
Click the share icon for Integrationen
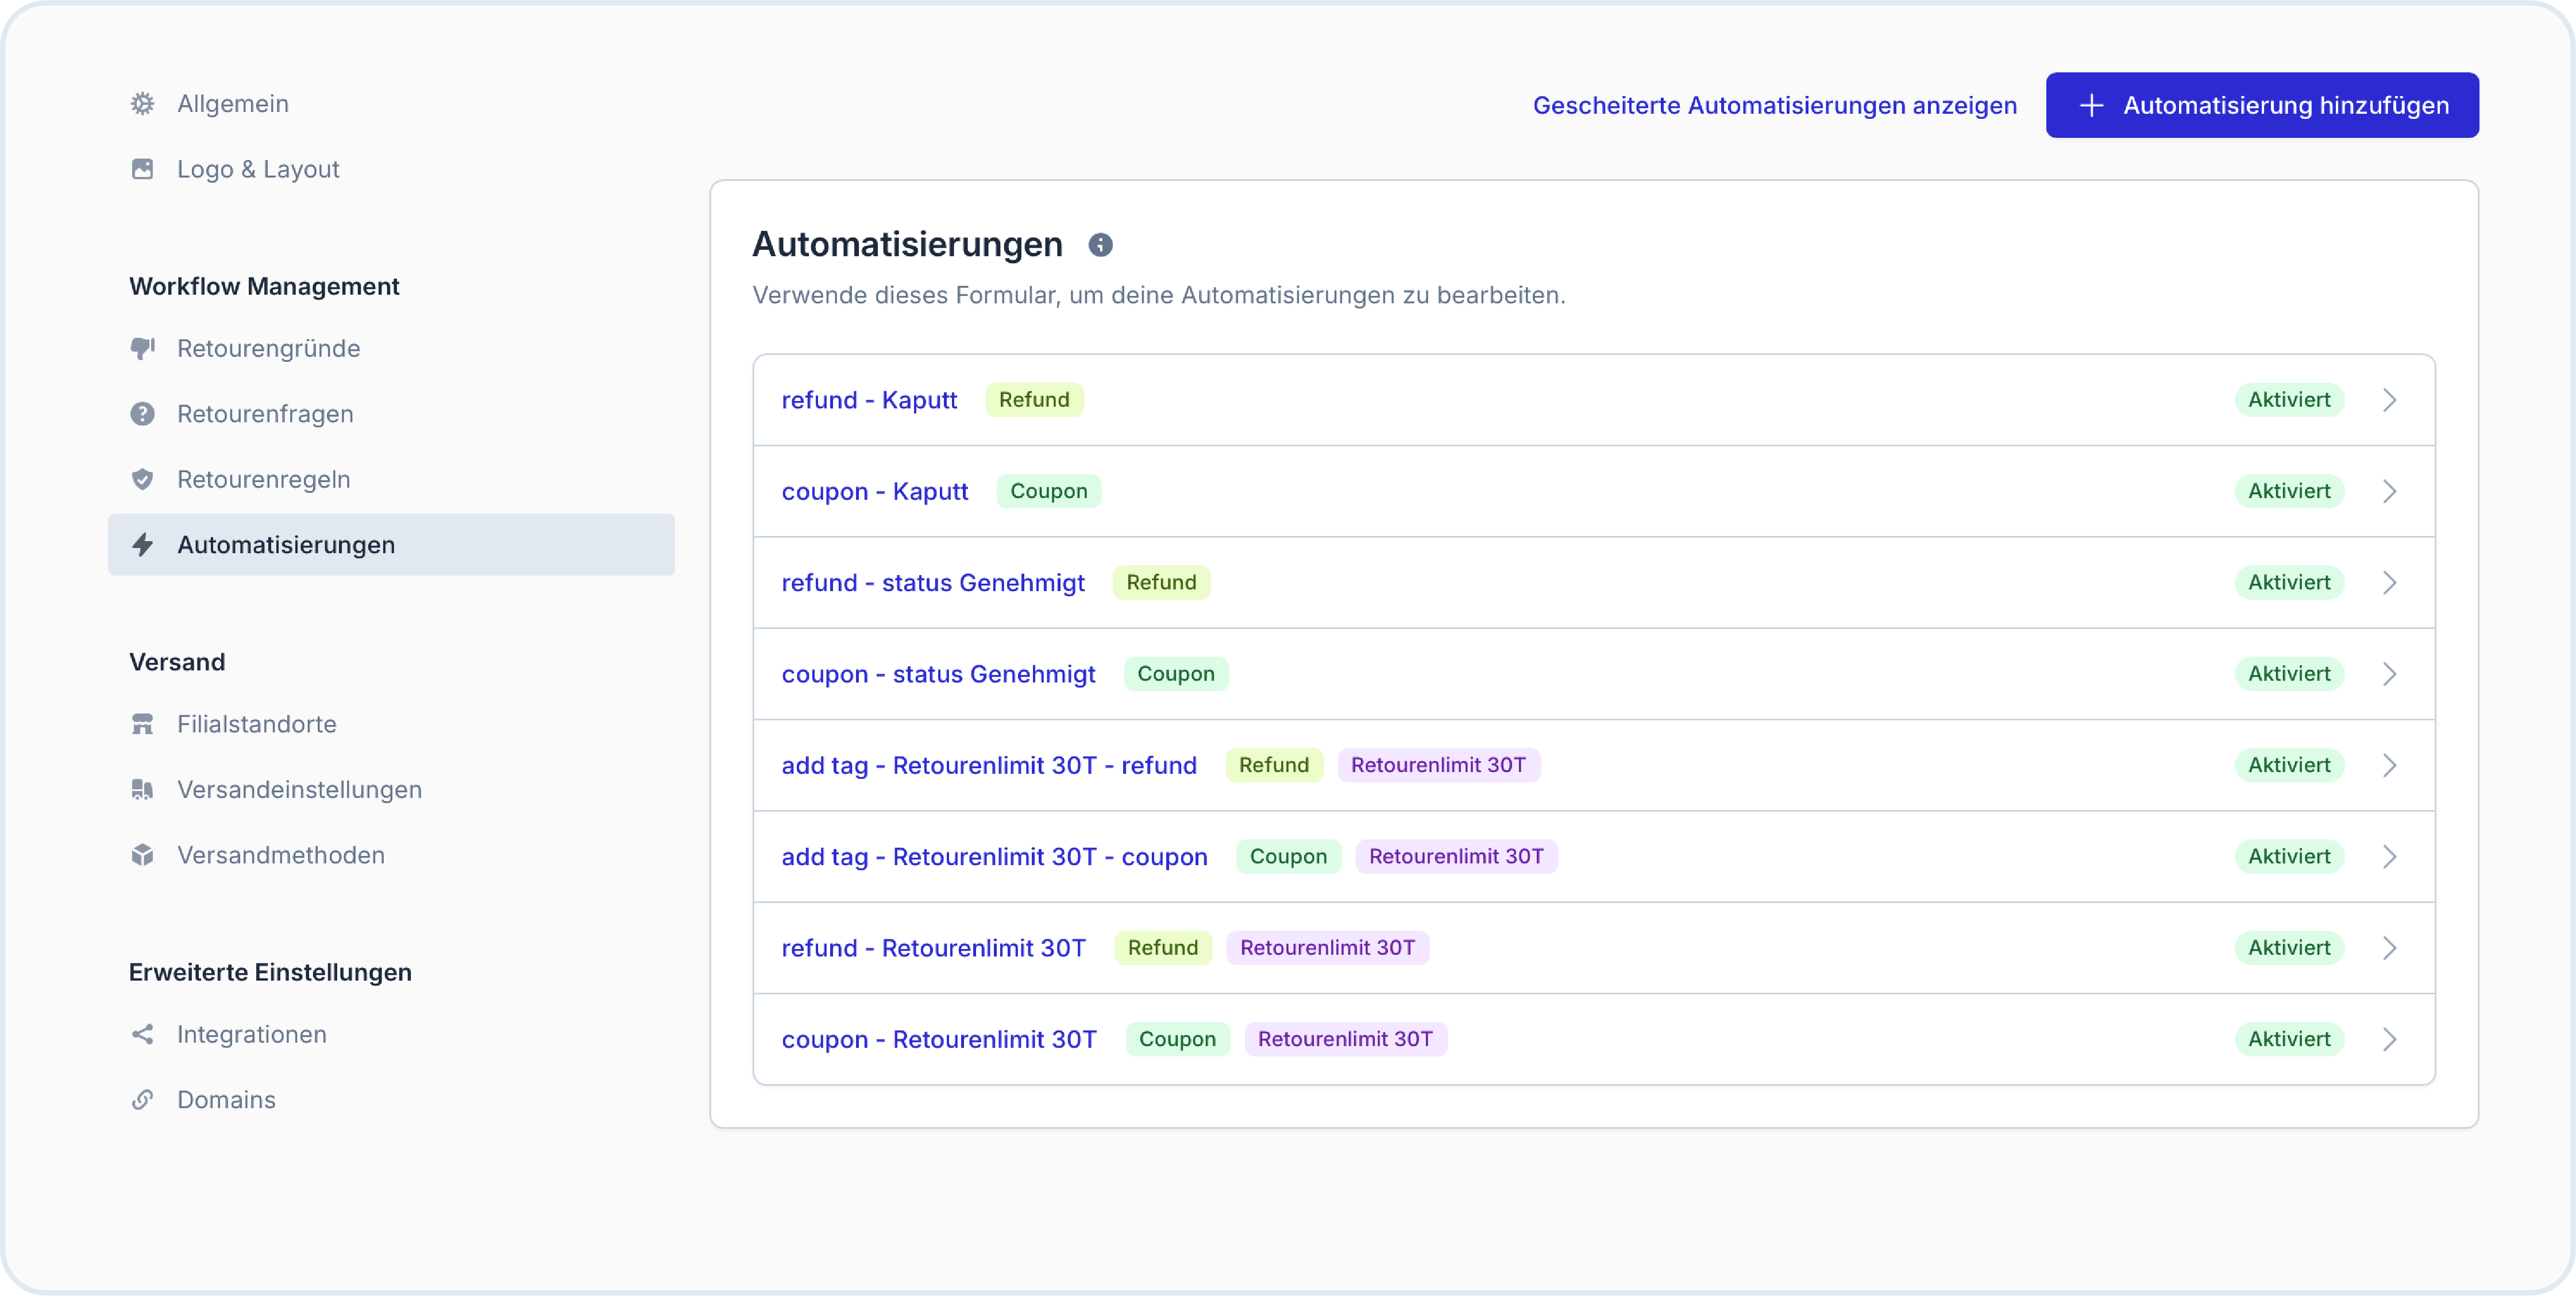[x=143, y=1034]
